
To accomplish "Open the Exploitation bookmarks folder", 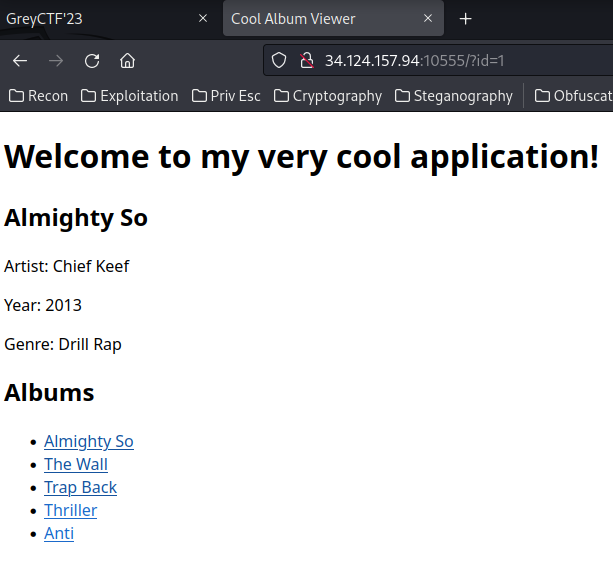I will pos(129,96).
